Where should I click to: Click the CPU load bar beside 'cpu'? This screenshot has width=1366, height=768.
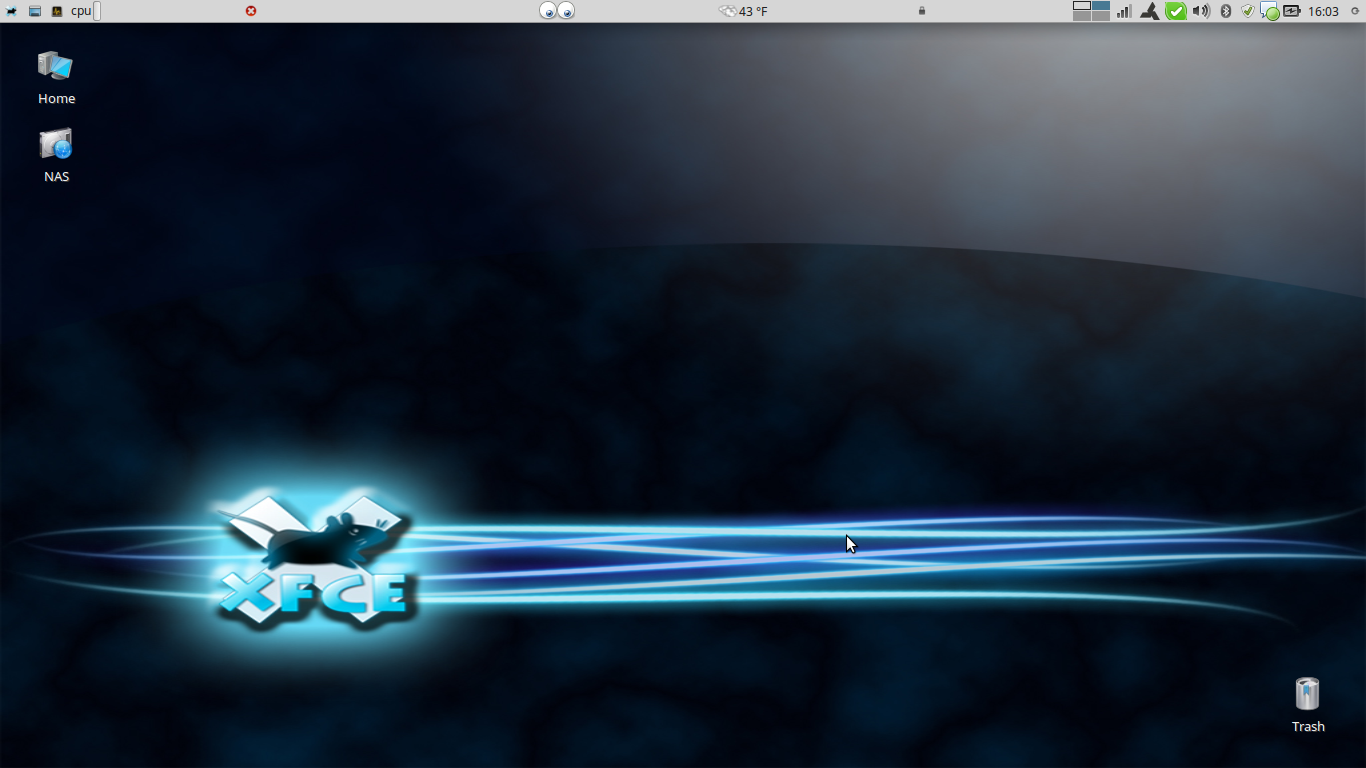tap(97, 11)
